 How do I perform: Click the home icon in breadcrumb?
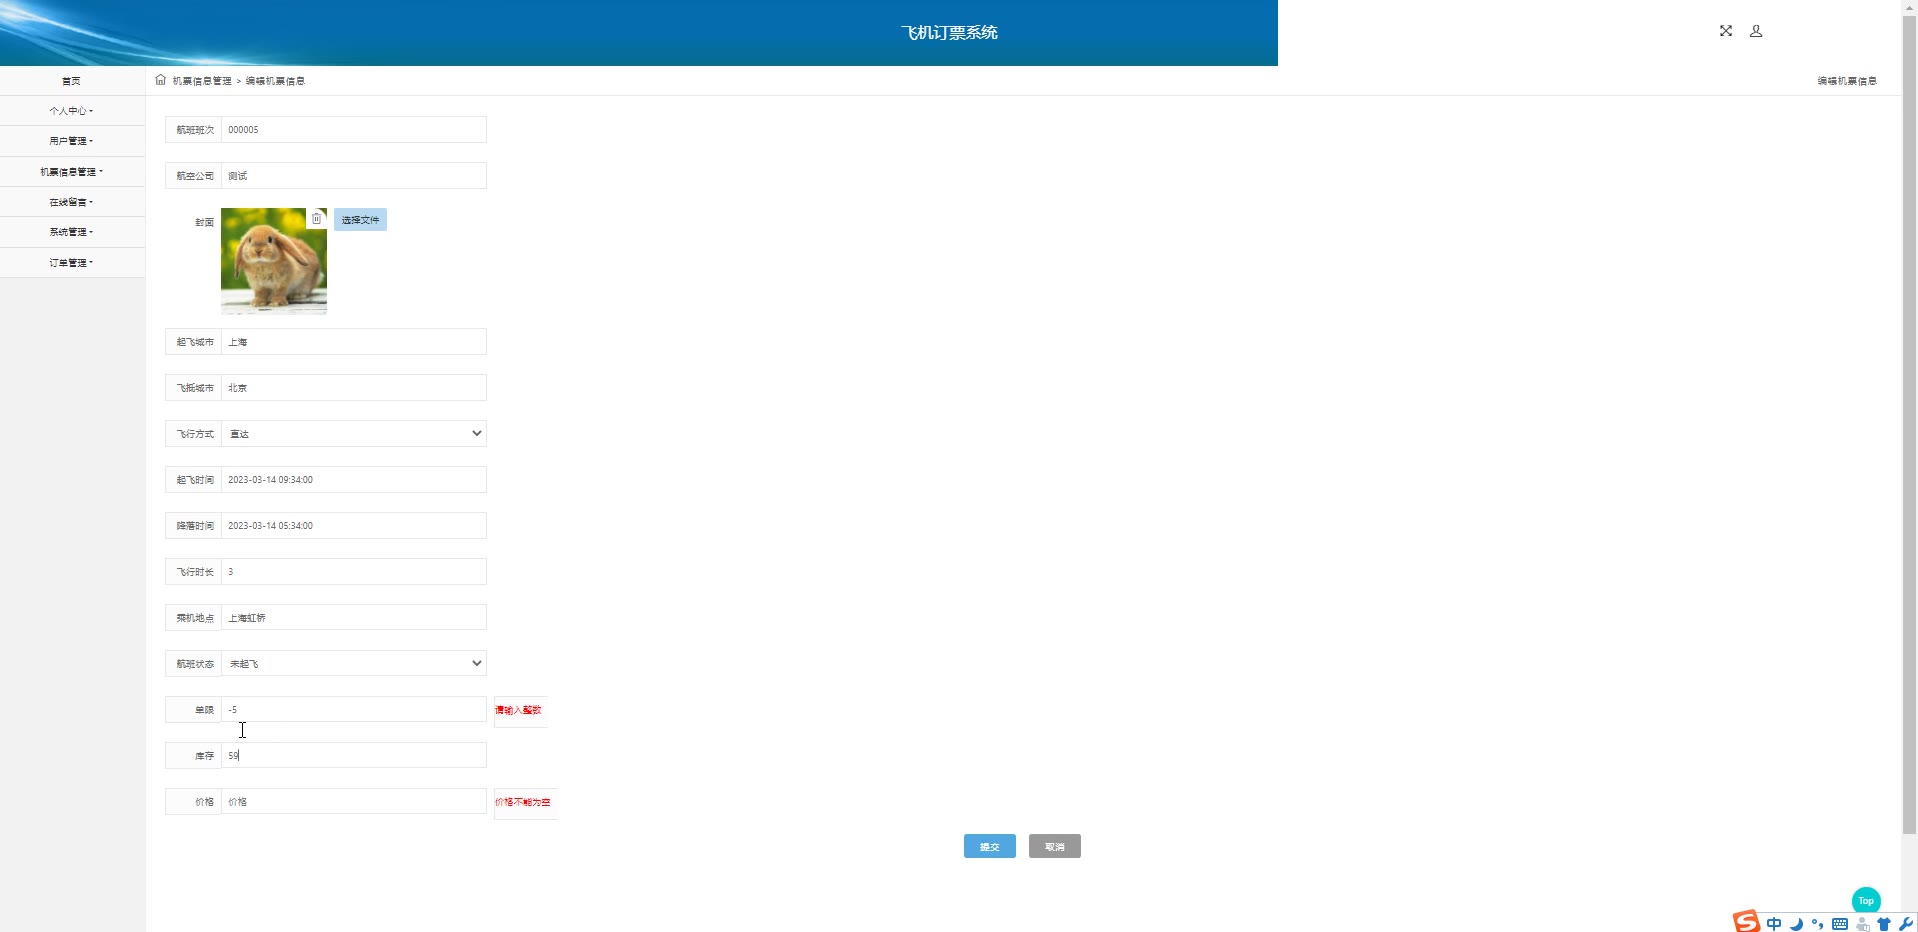161,80
